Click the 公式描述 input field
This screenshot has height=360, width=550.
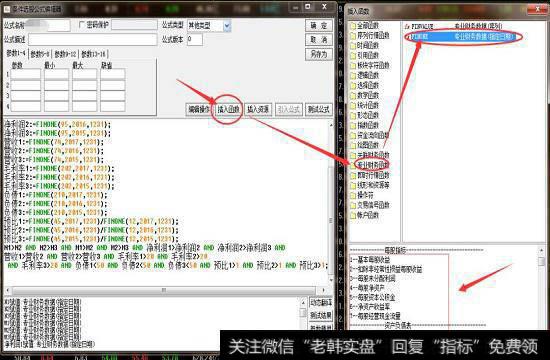(x=93, y=39)
